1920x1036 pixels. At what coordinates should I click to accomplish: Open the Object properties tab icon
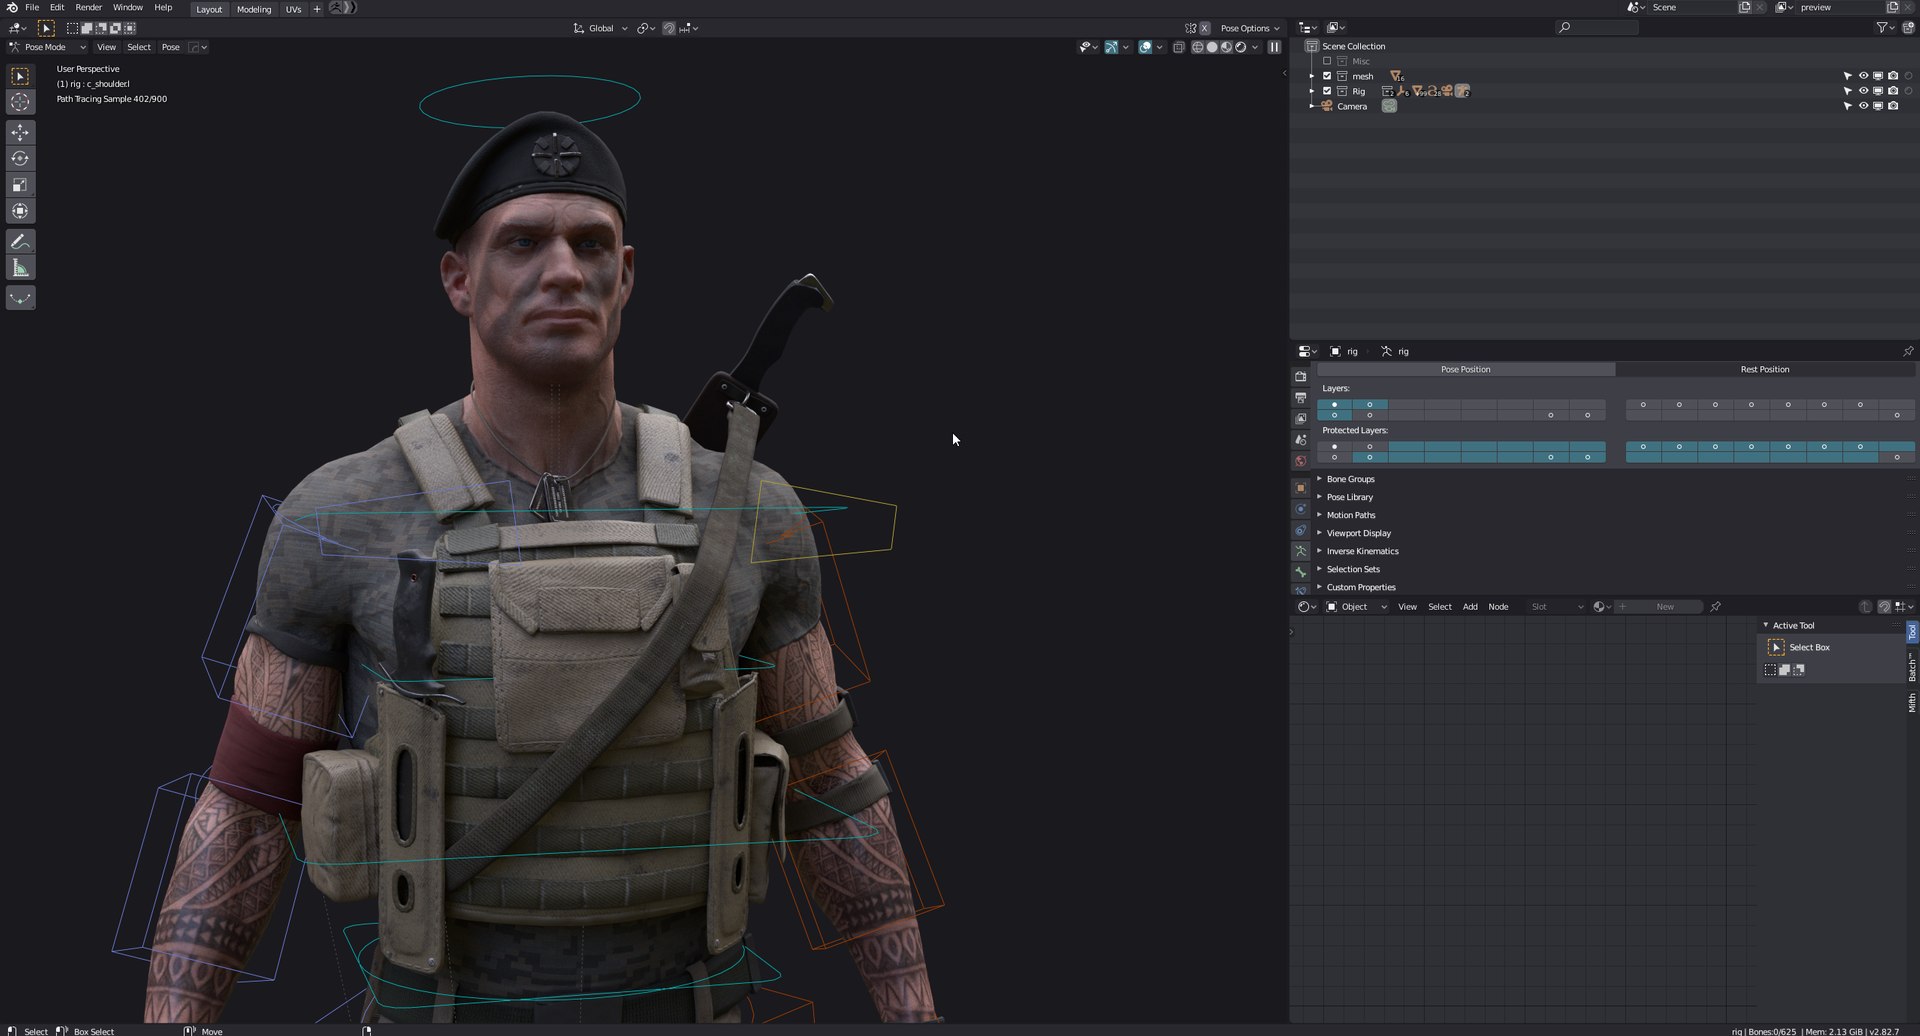click(x=1301, y=488)
